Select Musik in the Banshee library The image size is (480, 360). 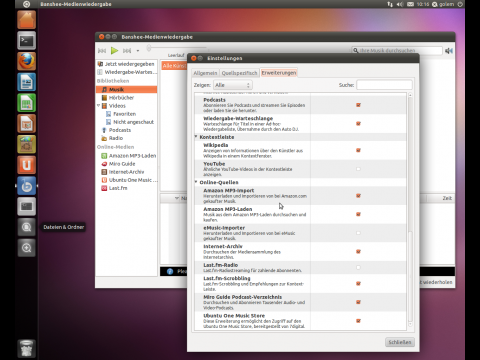click(x=126, y=89)
